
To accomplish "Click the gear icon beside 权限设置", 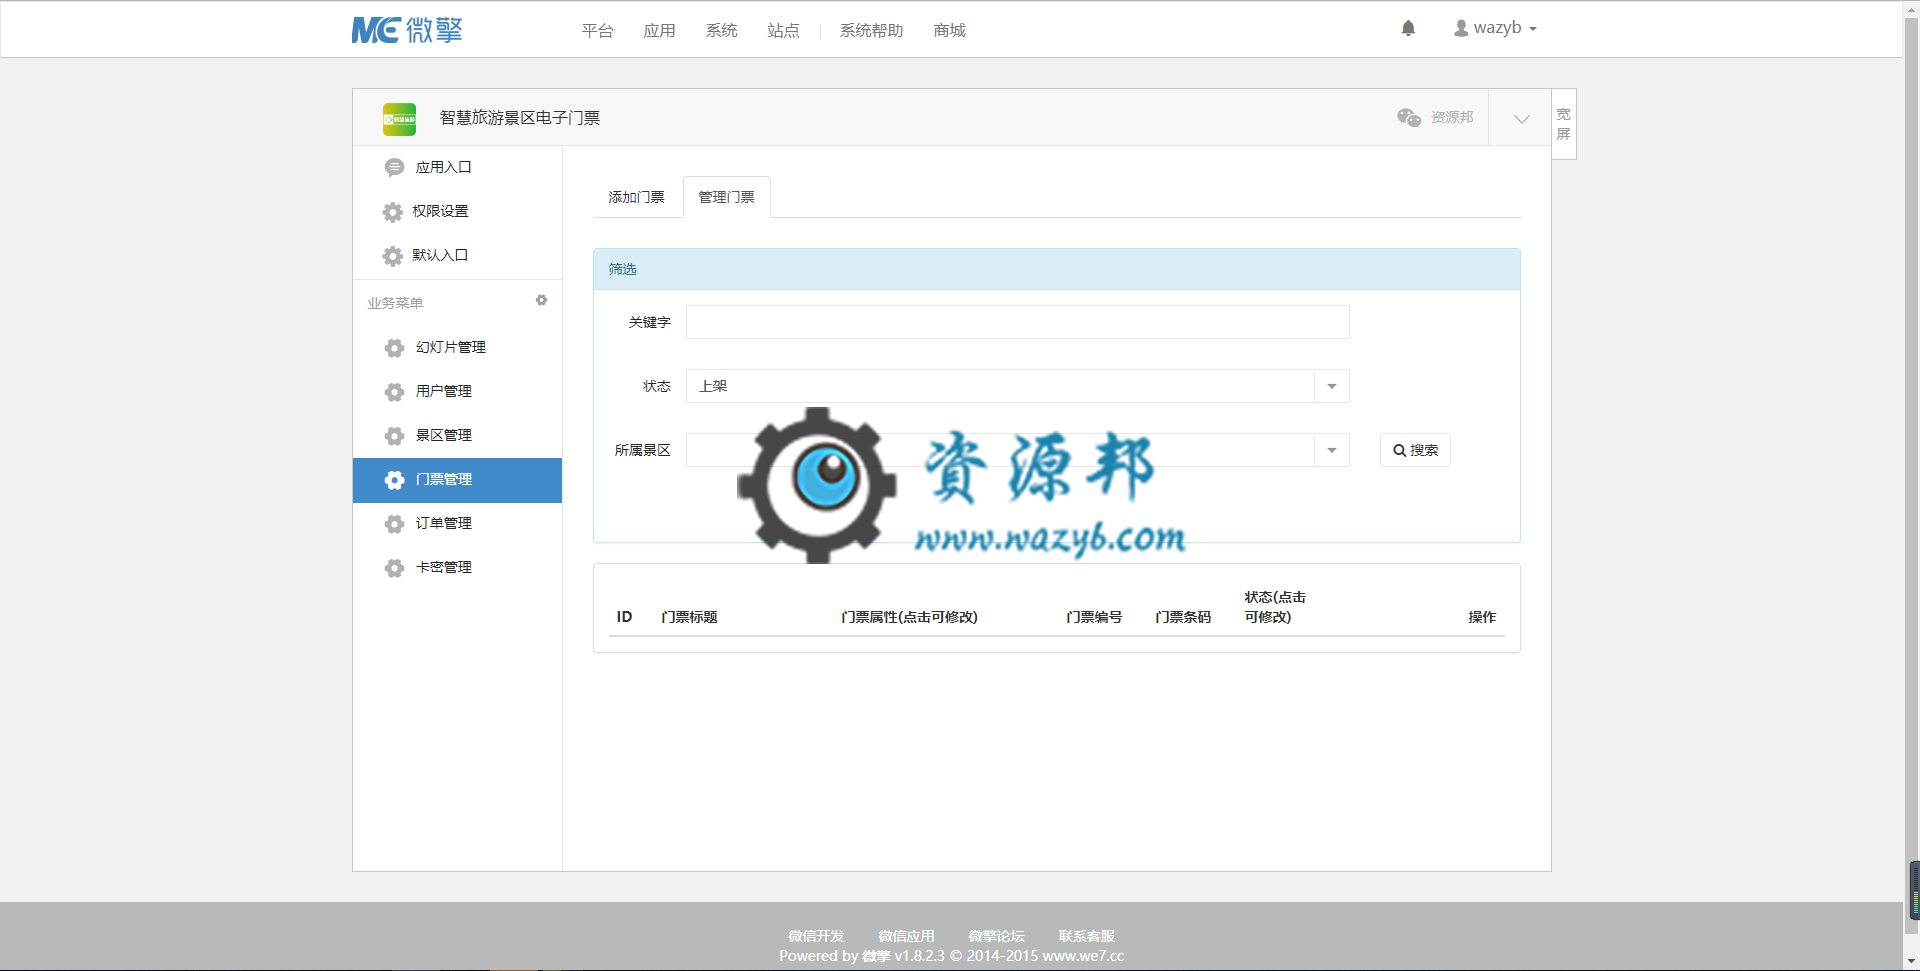I will click(x=392, y=211).
